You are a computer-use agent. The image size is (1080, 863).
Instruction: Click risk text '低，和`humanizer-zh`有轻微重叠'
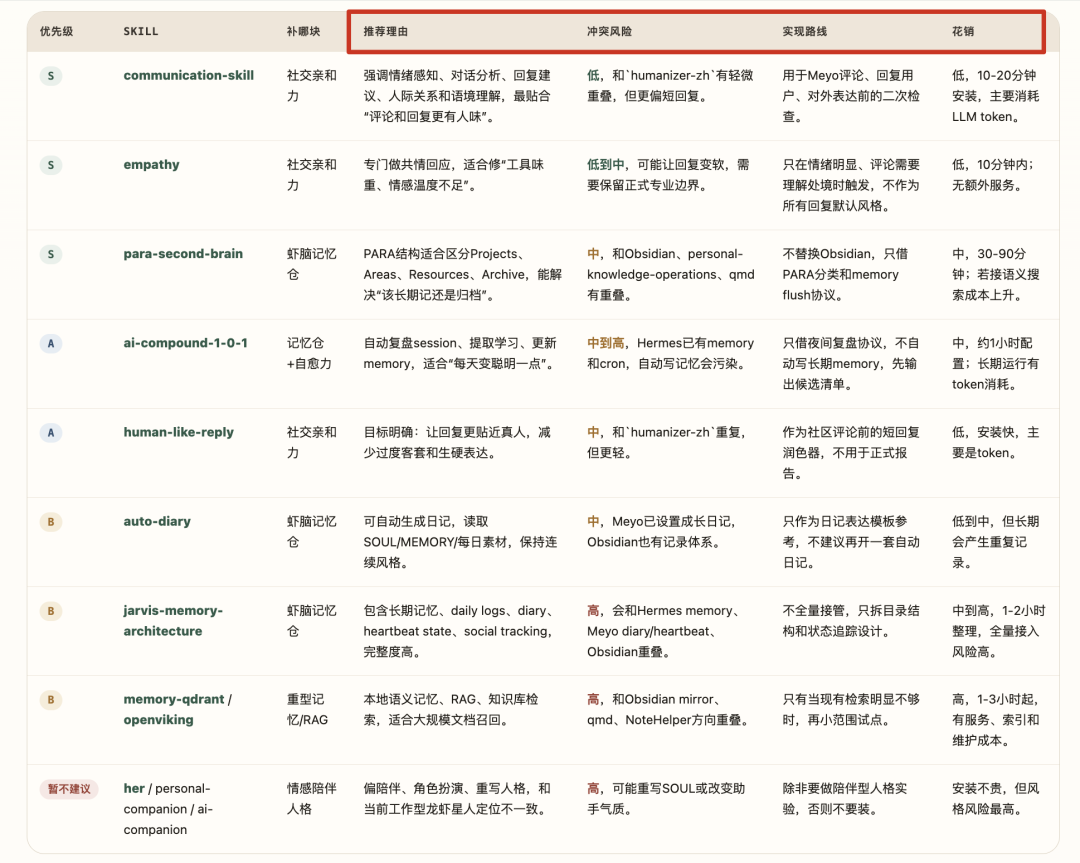pos(670,85)
